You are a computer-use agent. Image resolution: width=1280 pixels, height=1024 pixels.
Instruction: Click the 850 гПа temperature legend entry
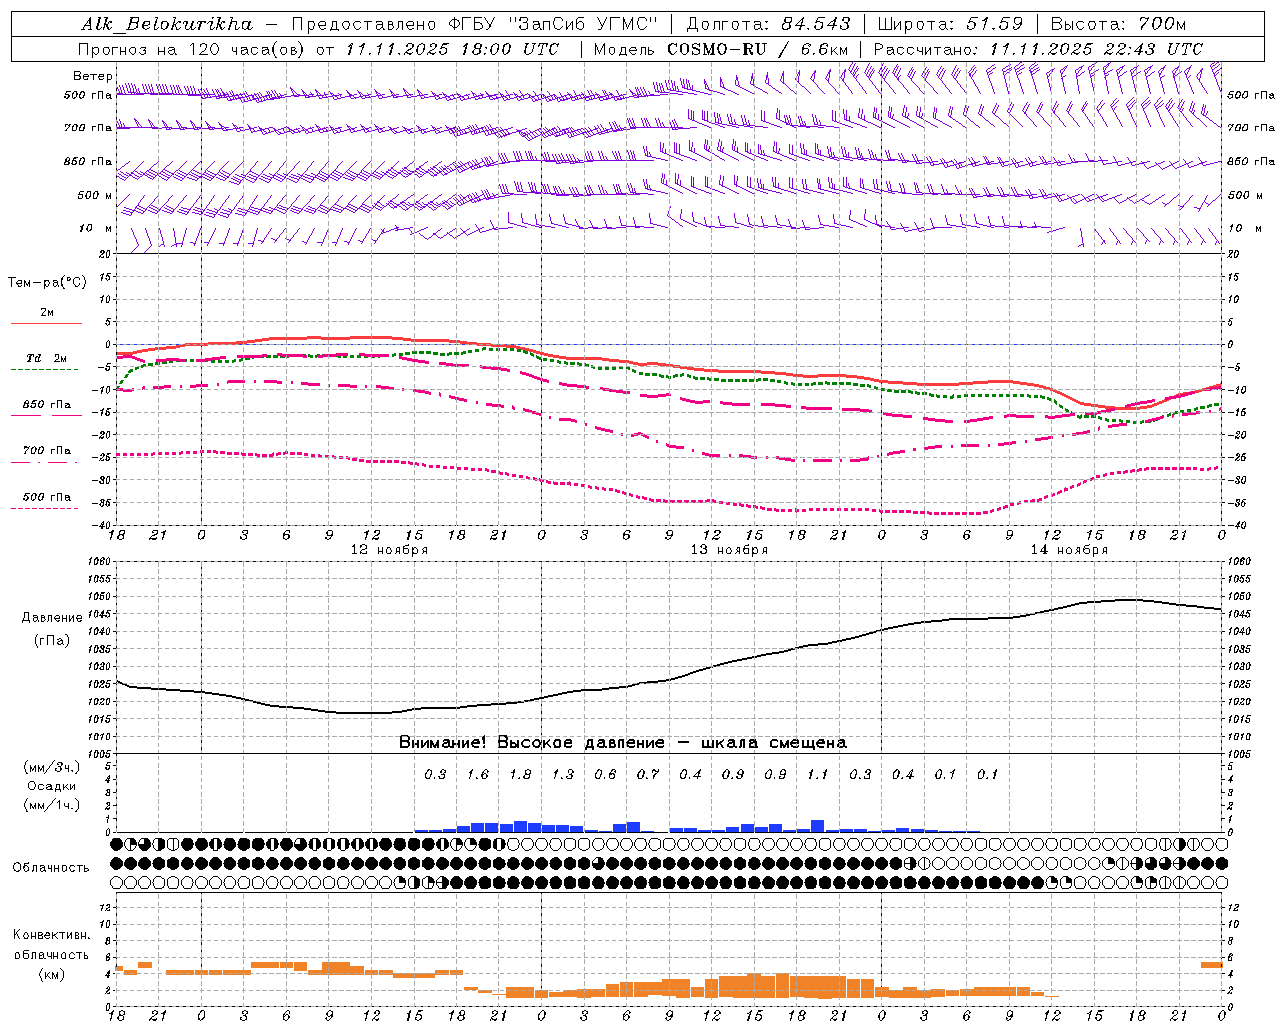[x=47, y=405]
